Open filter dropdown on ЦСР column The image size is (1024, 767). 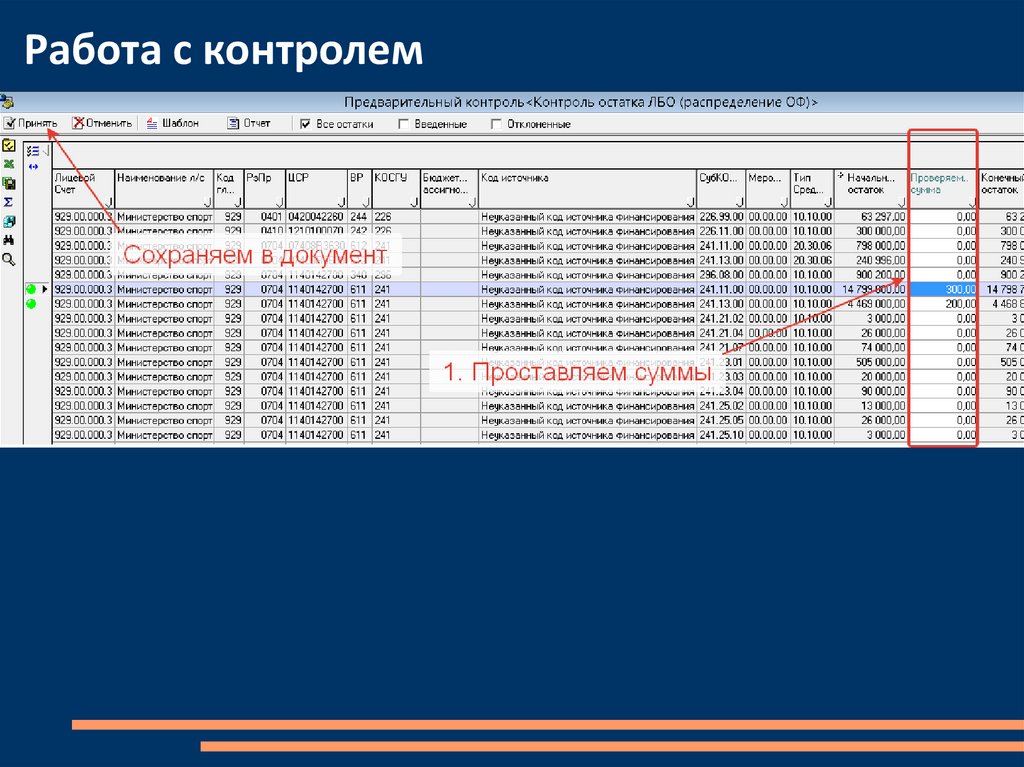(340, 202)
